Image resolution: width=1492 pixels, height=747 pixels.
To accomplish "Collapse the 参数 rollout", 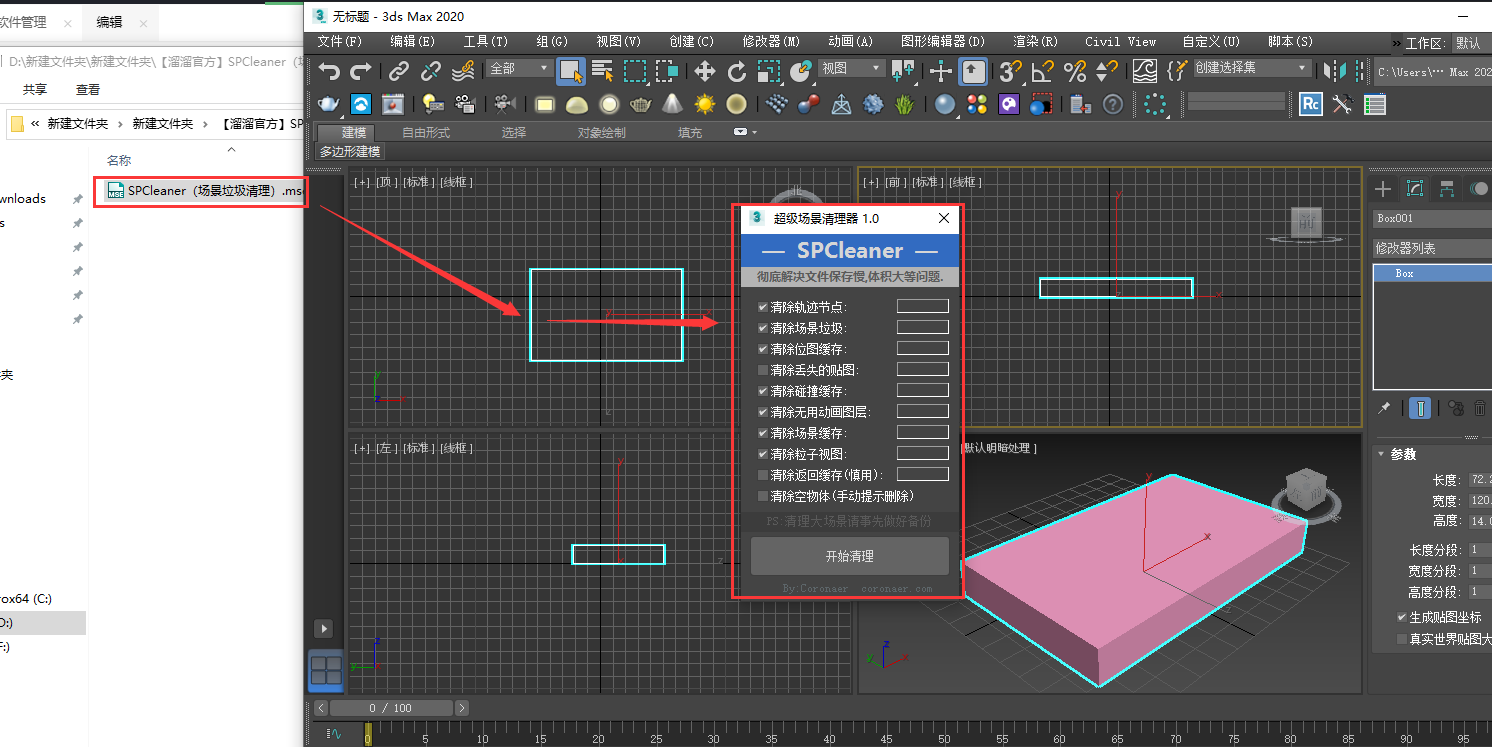I will [1402, 454].
